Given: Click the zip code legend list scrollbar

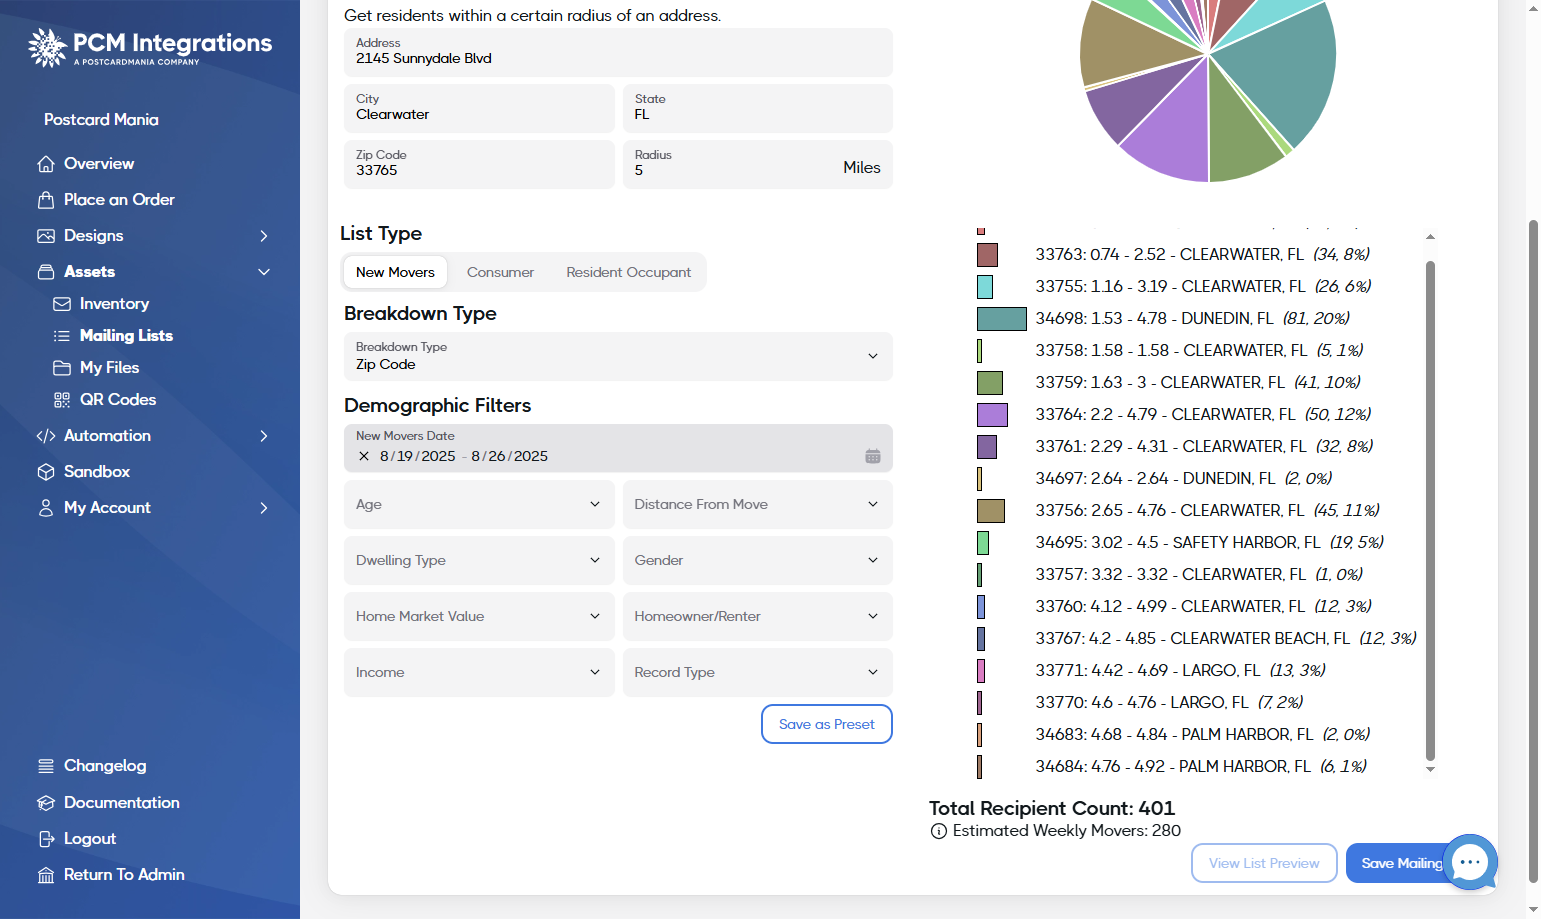Looking at the screenshot, I should 1430,510.
